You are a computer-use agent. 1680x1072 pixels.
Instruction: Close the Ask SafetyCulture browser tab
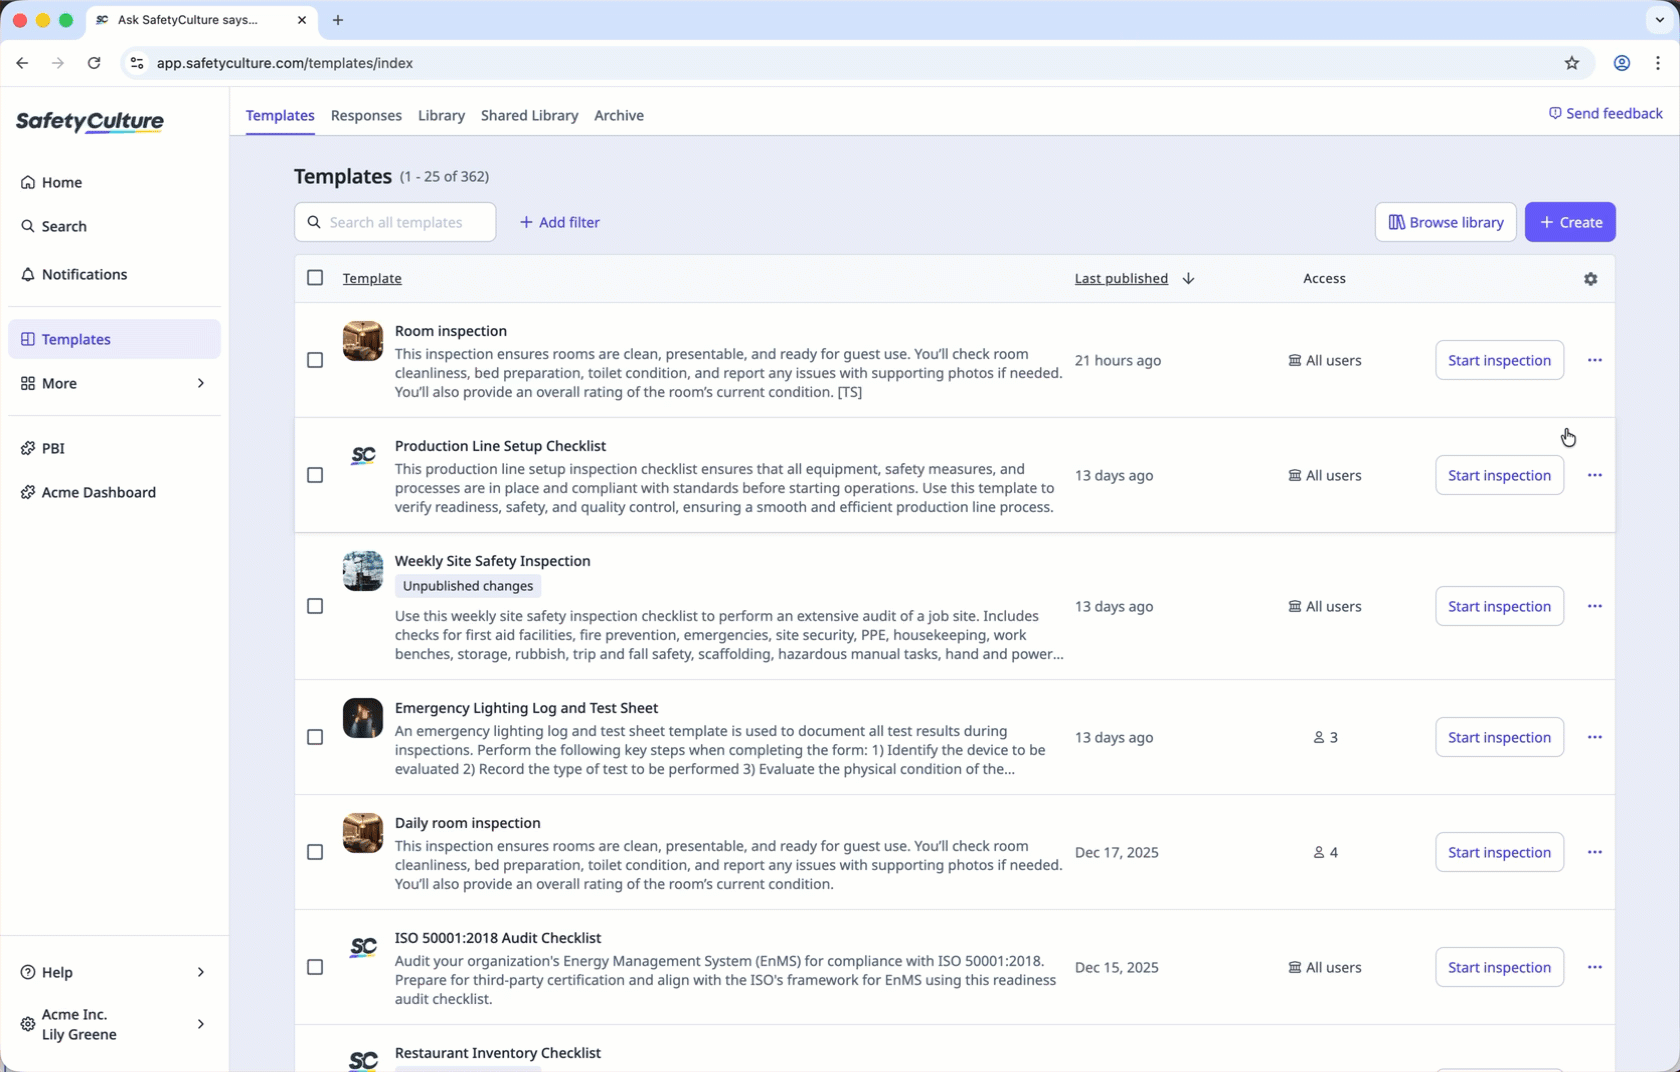pos(302,20)
